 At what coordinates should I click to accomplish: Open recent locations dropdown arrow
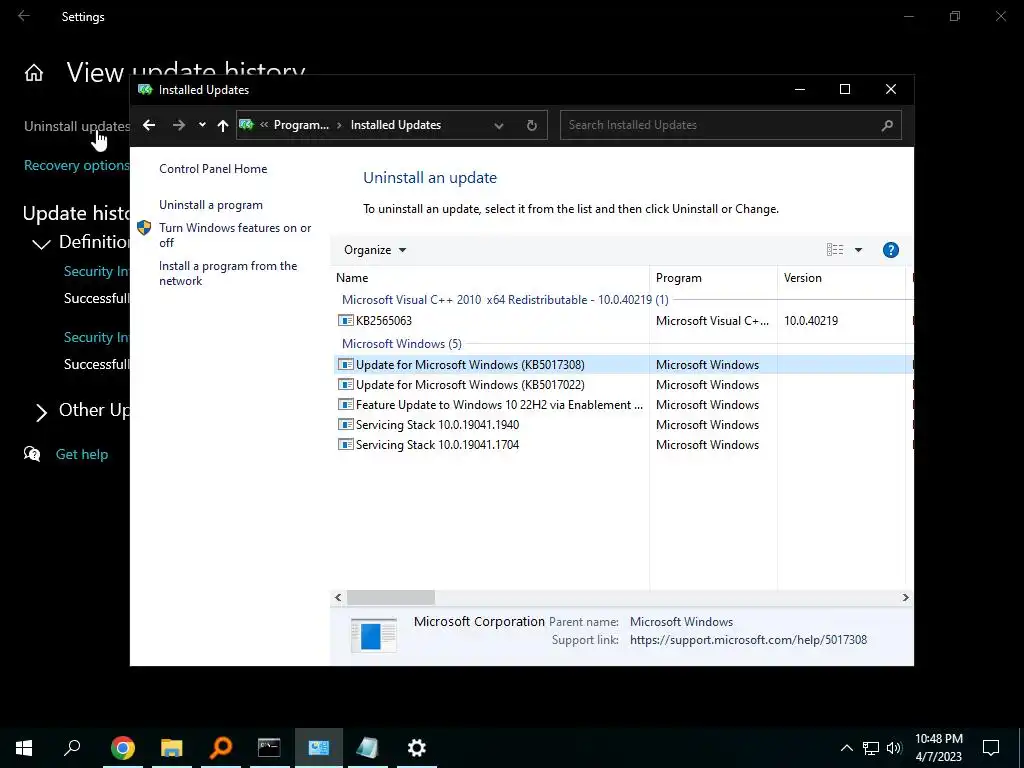[202, 125]
